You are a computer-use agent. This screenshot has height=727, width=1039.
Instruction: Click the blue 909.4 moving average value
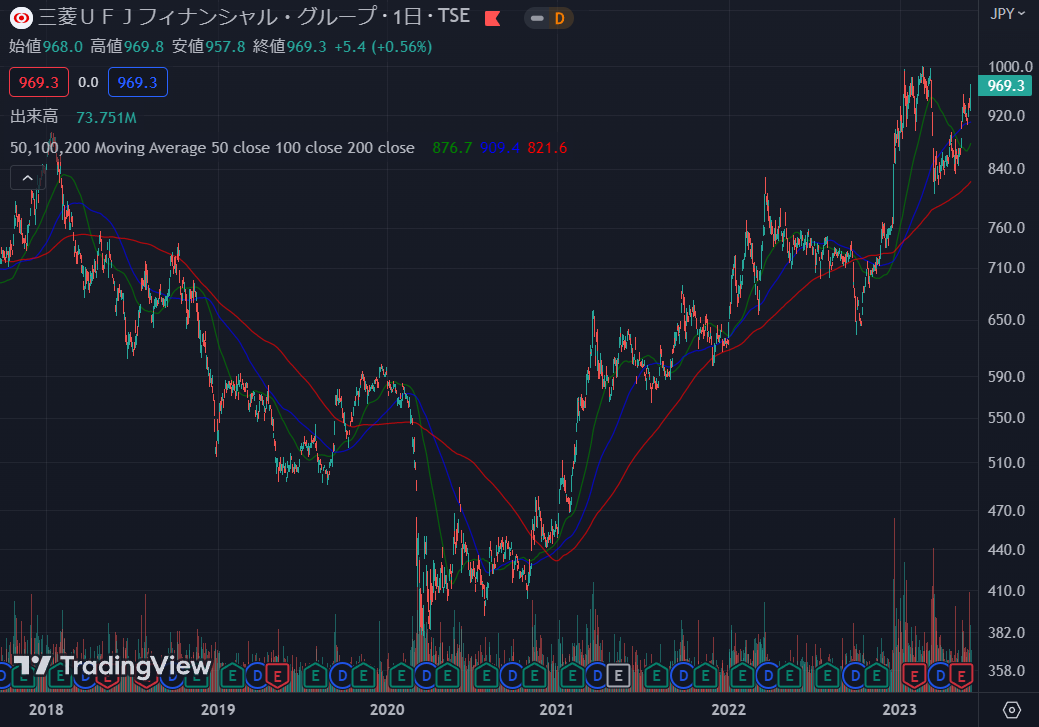(x=500, y=148)
